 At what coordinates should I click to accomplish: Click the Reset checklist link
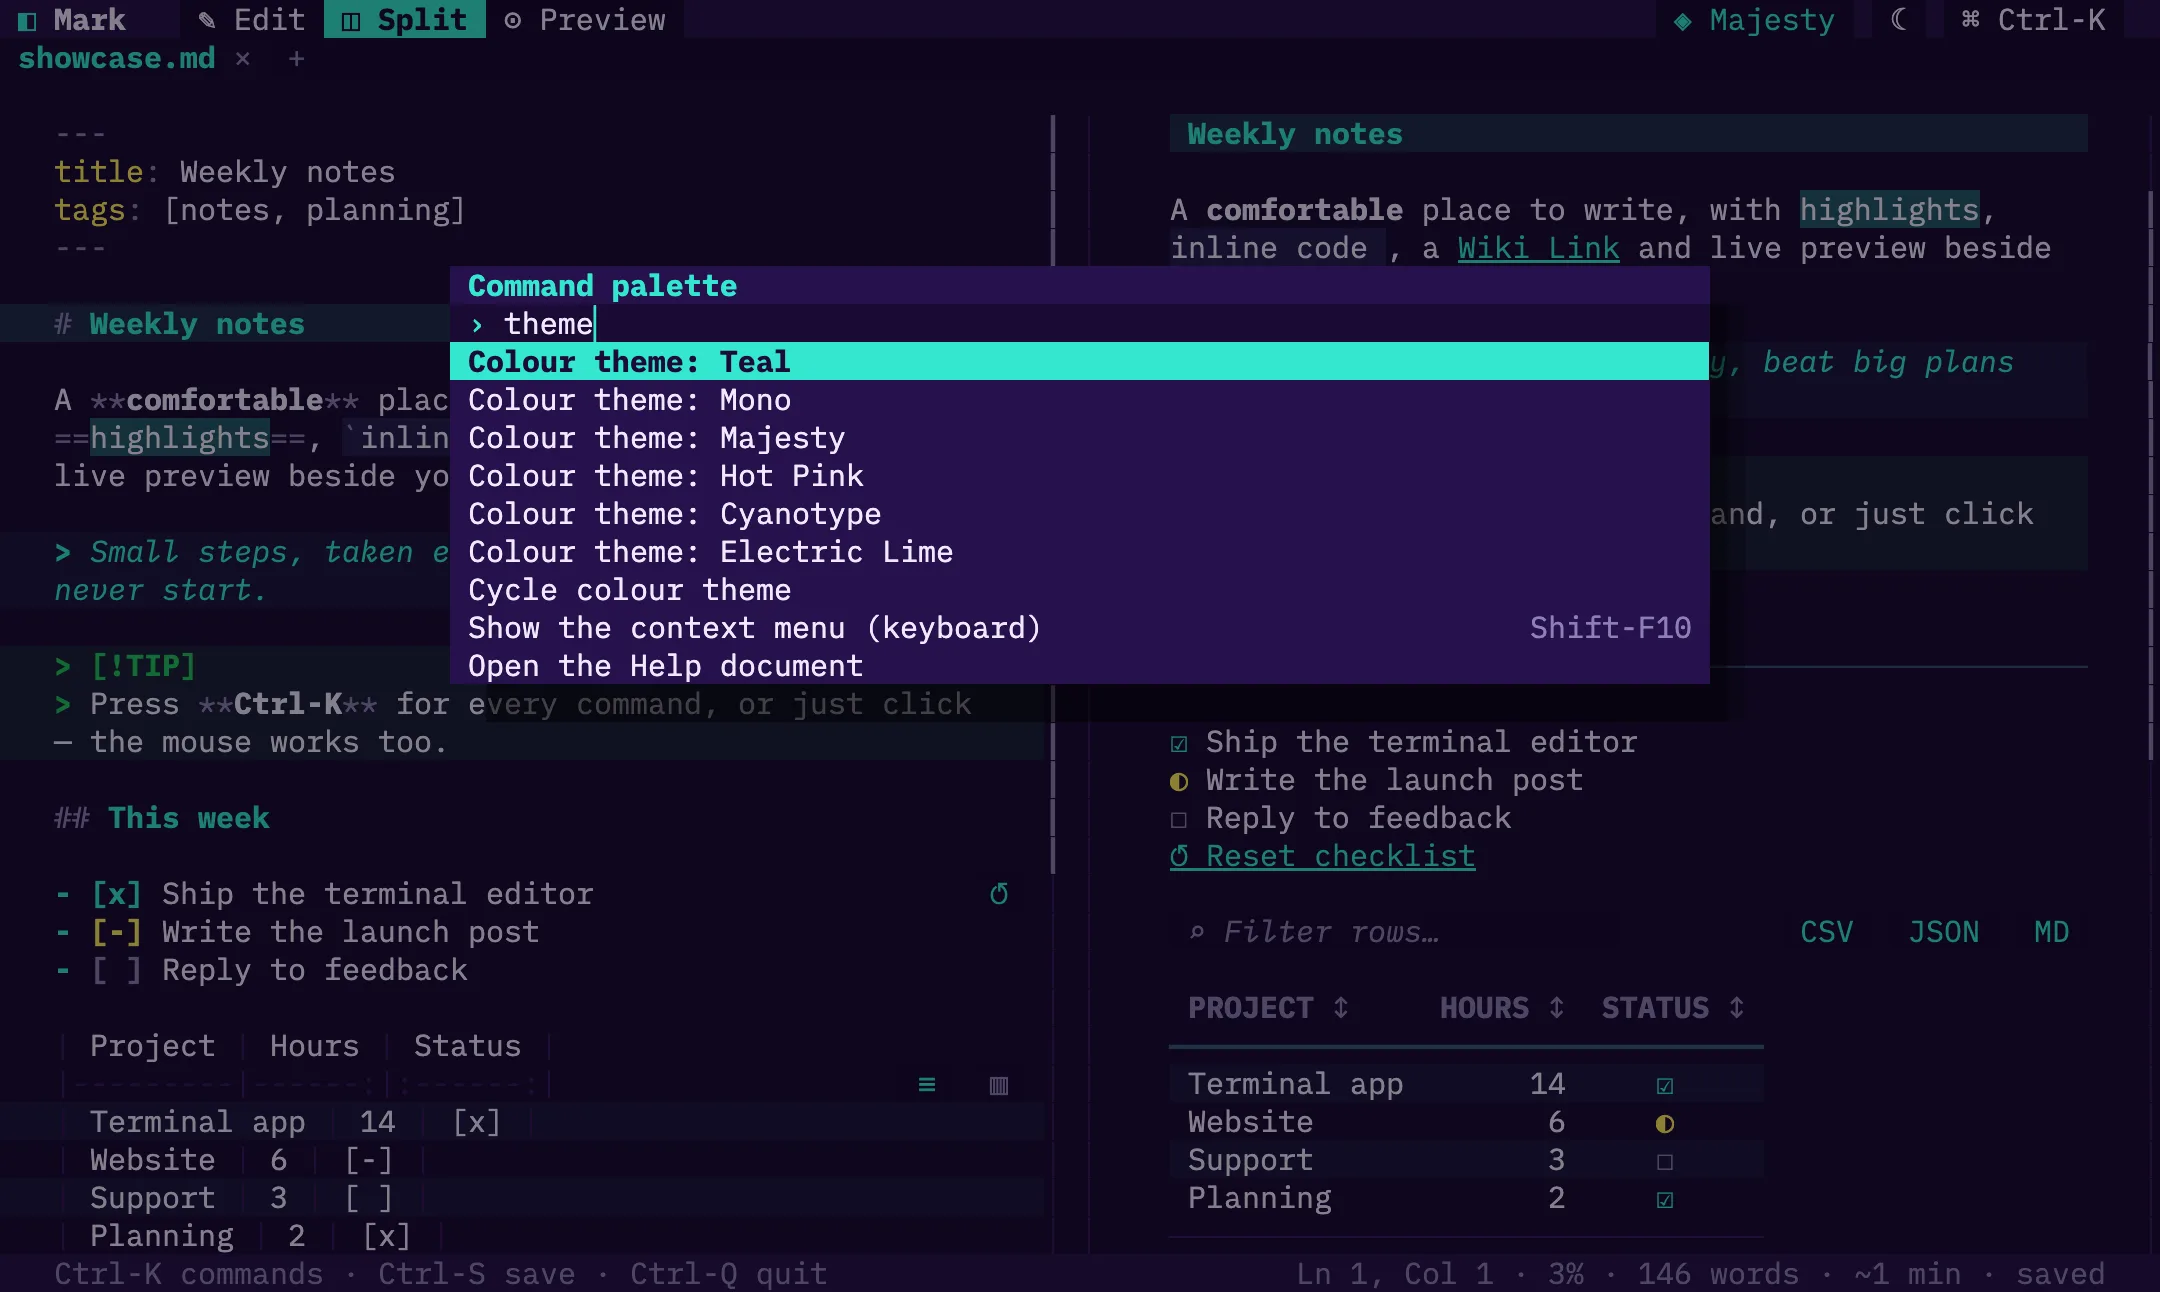[1322, 856]
